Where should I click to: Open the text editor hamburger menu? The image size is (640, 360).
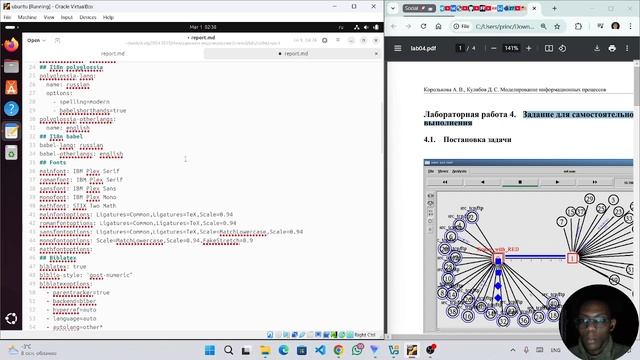[x=338, y=40]
